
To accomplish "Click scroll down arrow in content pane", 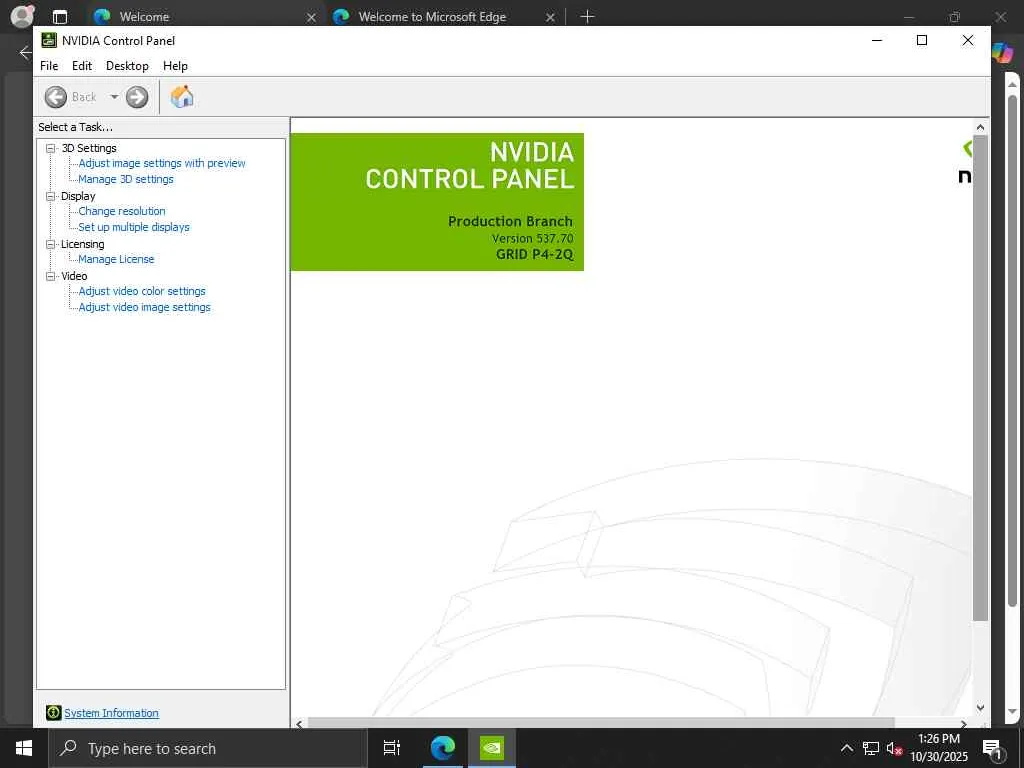I will [980, 708].
